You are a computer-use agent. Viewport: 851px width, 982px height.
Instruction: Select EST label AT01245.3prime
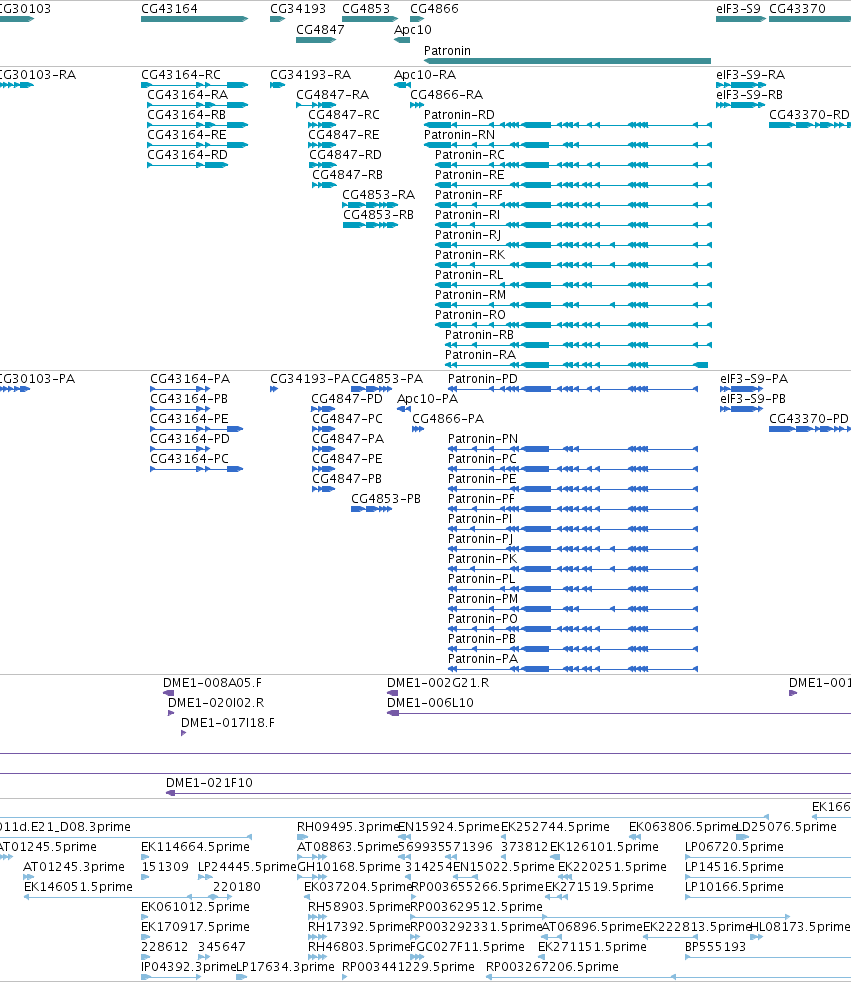click(x=74, y=867)
